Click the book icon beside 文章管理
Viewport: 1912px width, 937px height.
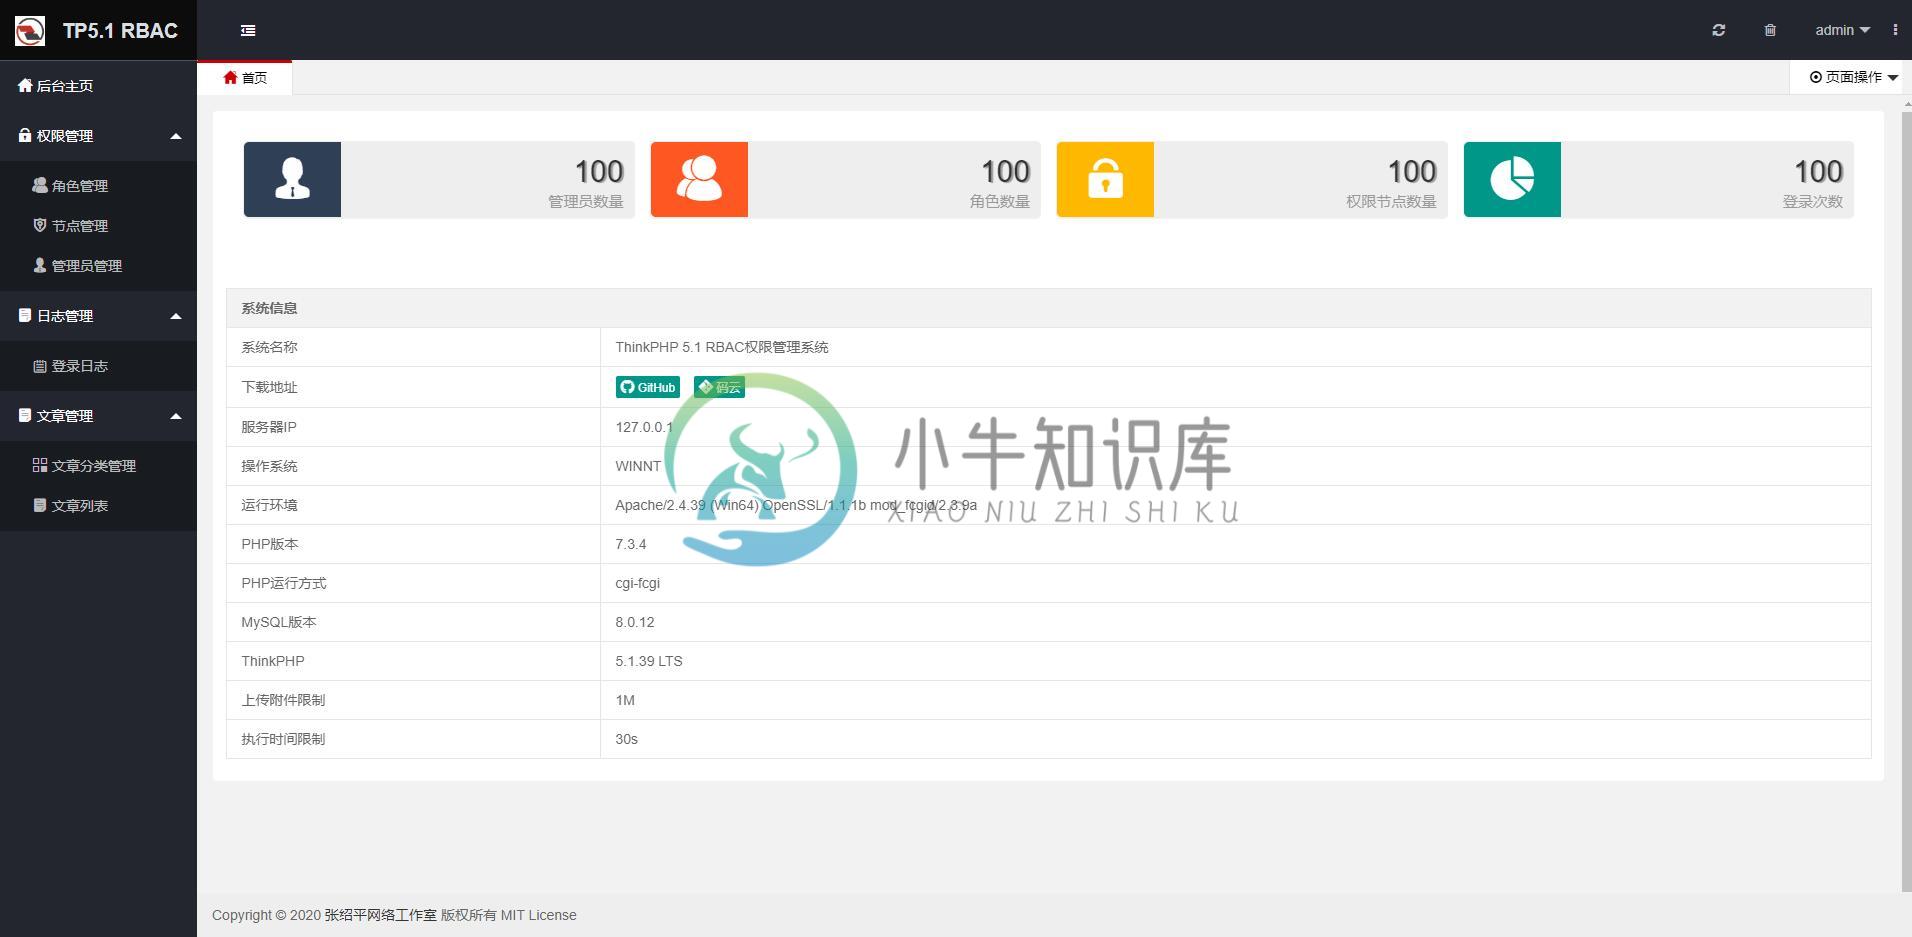[25, 415]
